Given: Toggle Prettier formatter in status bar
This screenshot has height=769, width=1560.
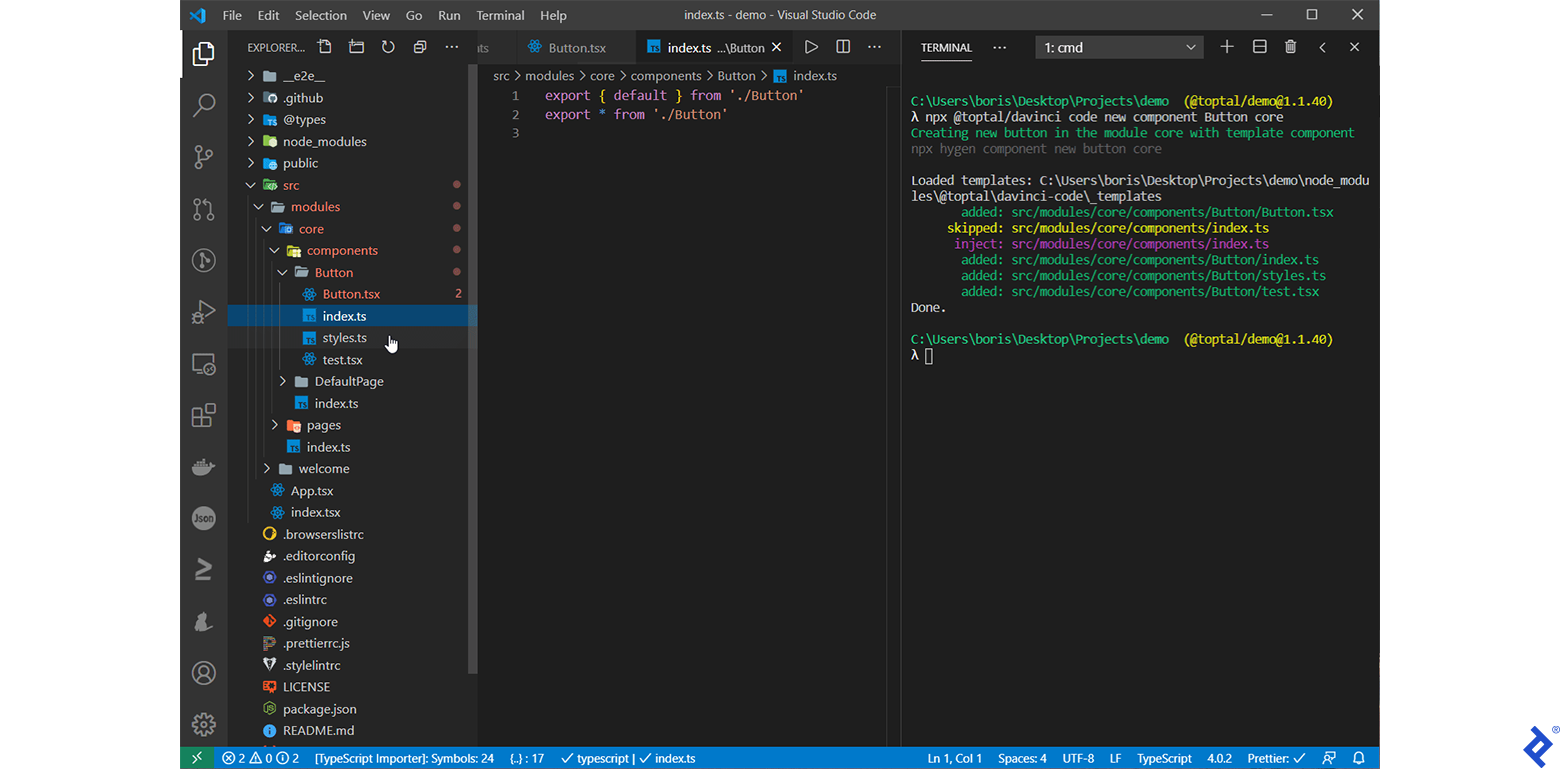Looking at the screenshot, I should coord(1278,758).
